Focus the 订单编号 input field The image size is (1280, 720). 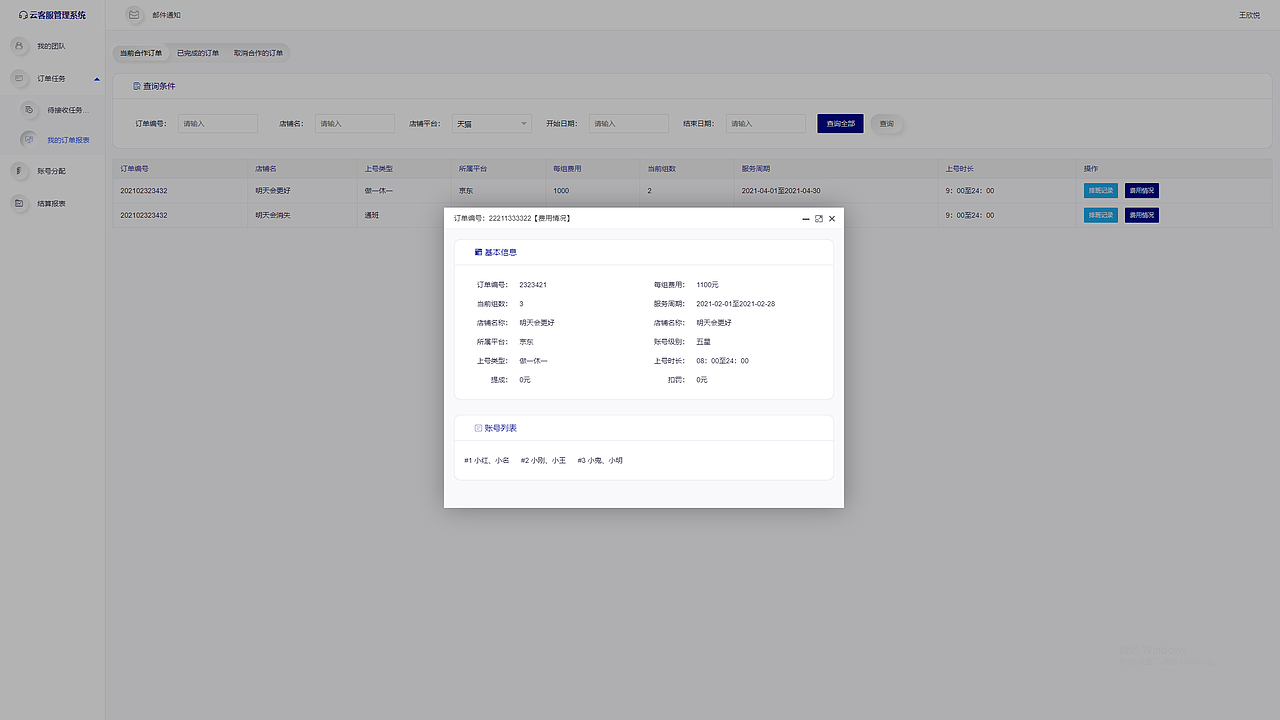tap(218, 124)
